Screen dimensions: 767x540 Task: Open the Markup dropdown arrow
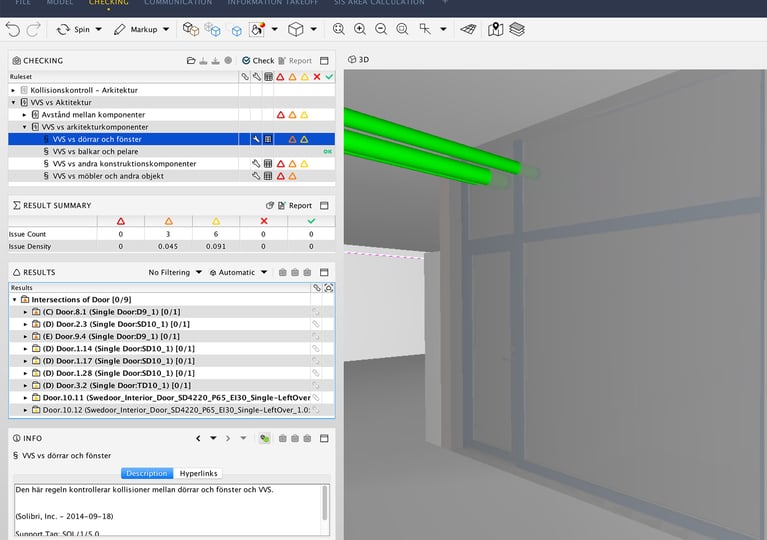coord(166,29)
